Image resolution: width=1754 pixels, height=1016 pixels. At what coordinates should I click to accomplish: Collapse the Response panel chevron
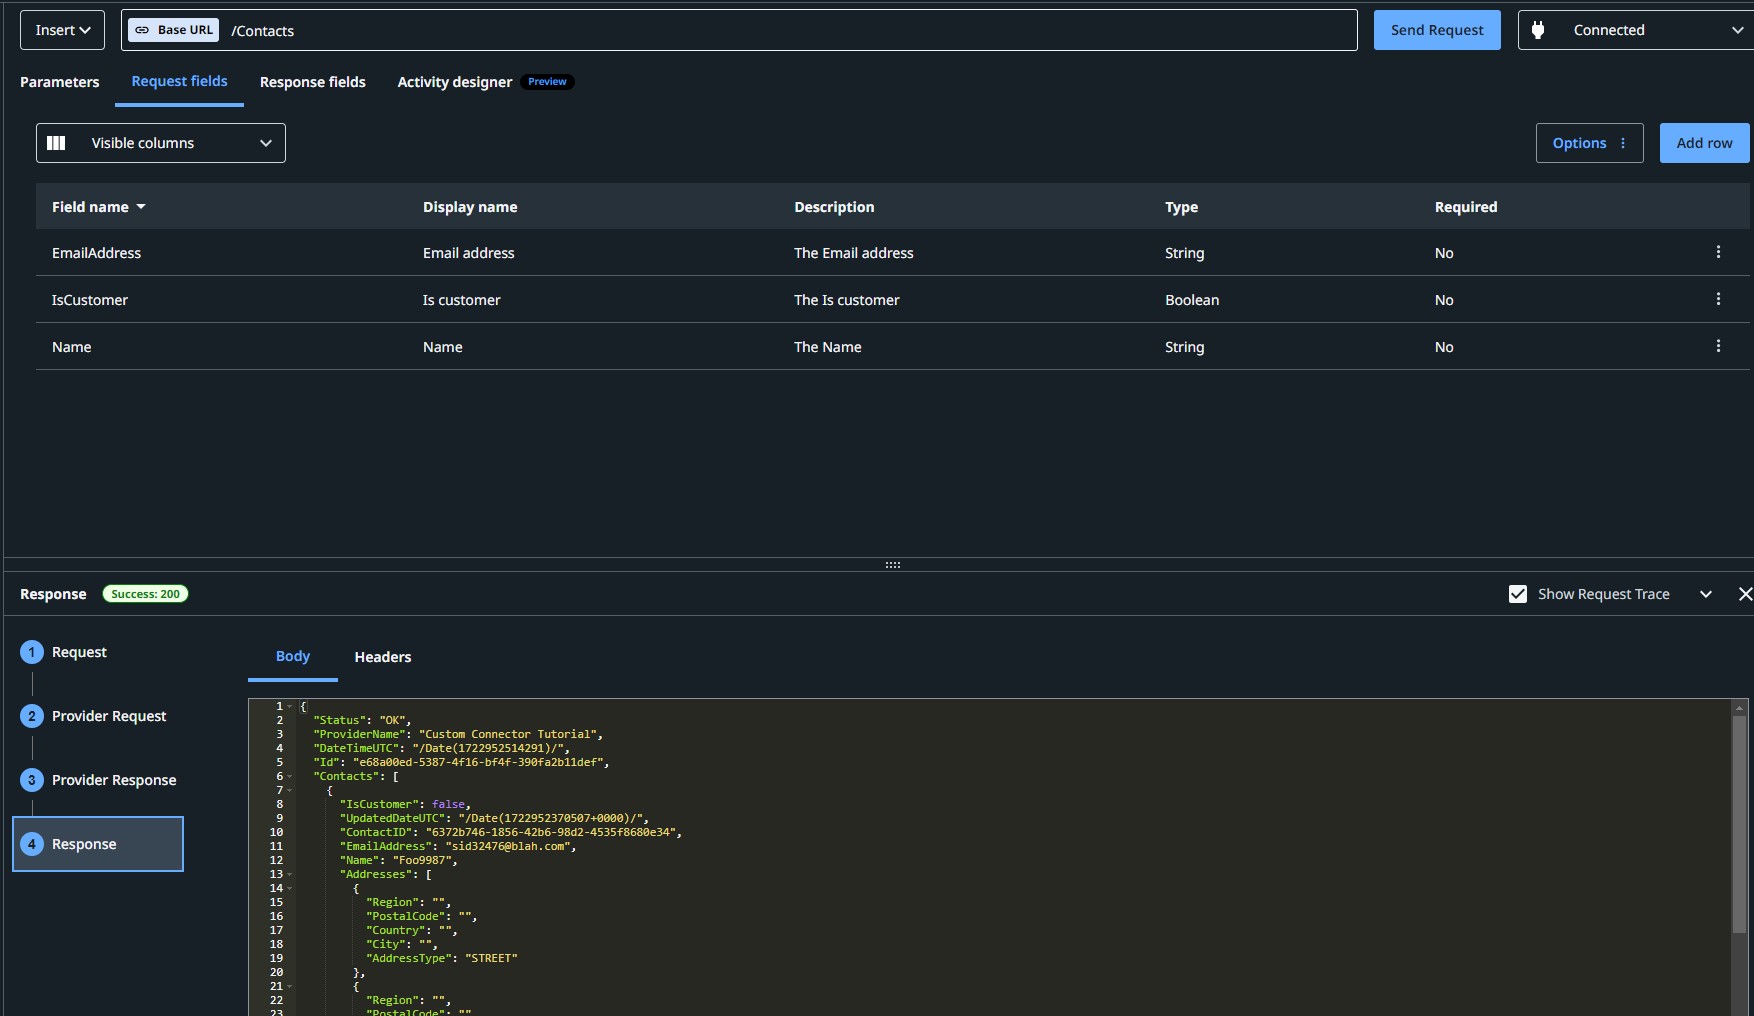click(1706, 594)
